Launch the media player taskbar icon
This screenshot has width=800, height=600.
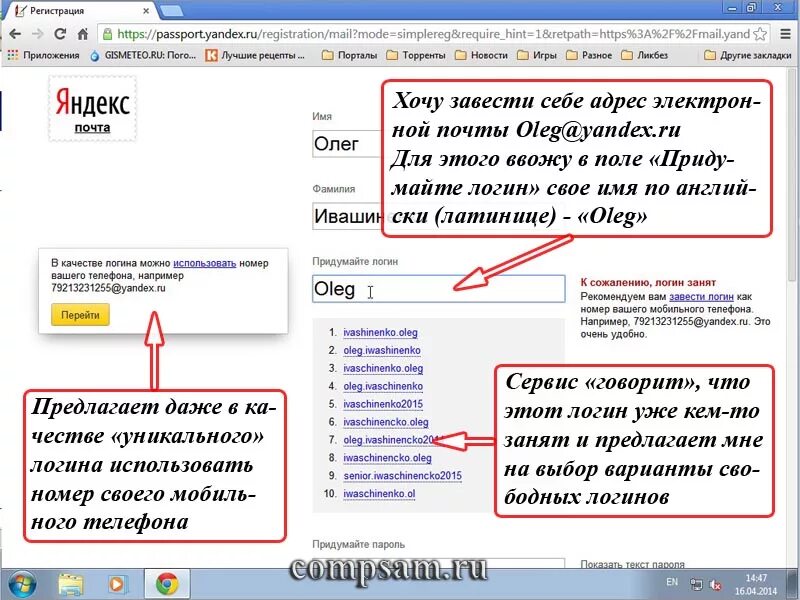(117, 585)
